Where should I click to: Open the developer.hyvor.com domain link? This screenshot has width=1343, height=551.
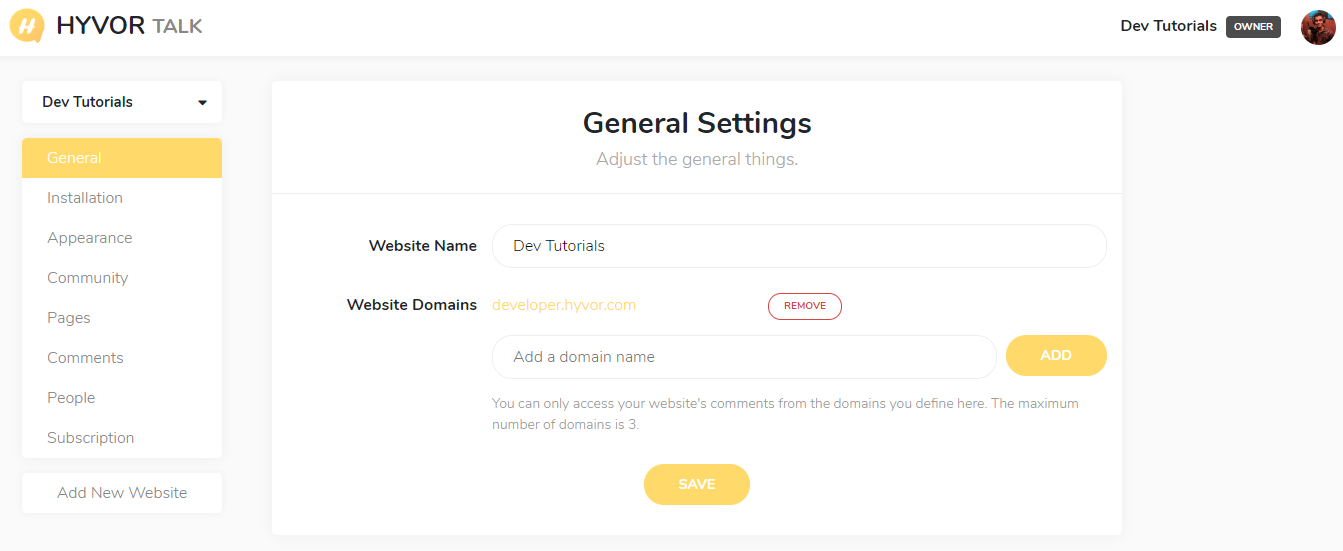(564, 305)
